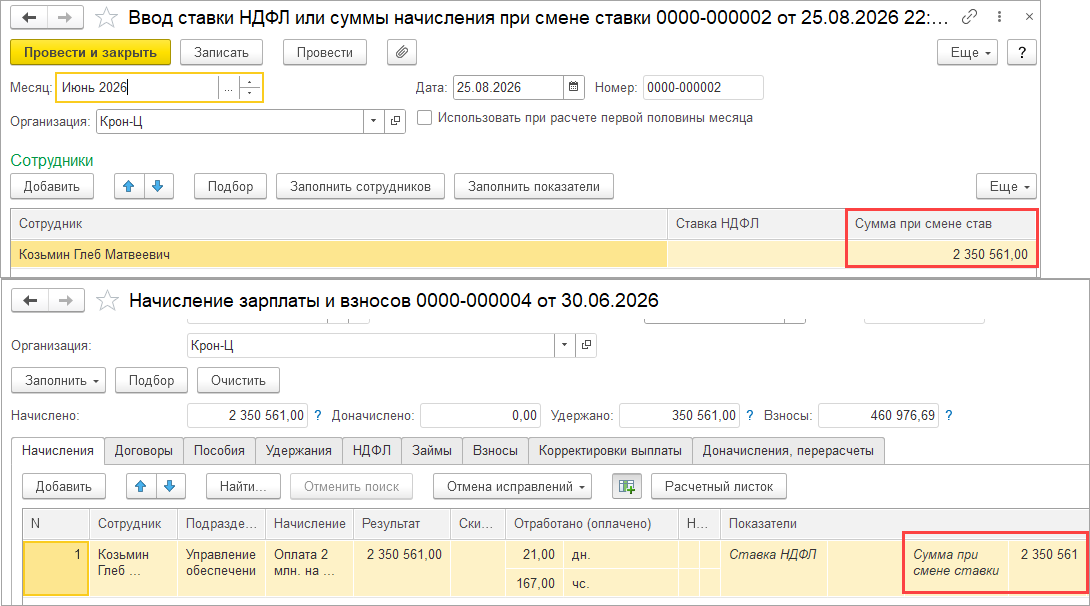Viewport: 1090px width, 606px height.
Task: Toggle 'Использовать при расчете первой половины месяца'
Action: coord(424,117)
